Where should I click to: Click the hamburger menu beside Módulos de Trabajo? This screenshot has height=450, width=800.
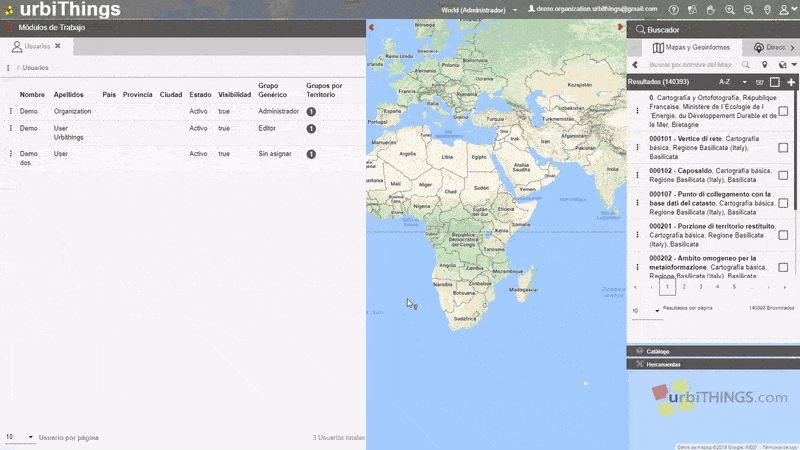click(x=9, y=28)
